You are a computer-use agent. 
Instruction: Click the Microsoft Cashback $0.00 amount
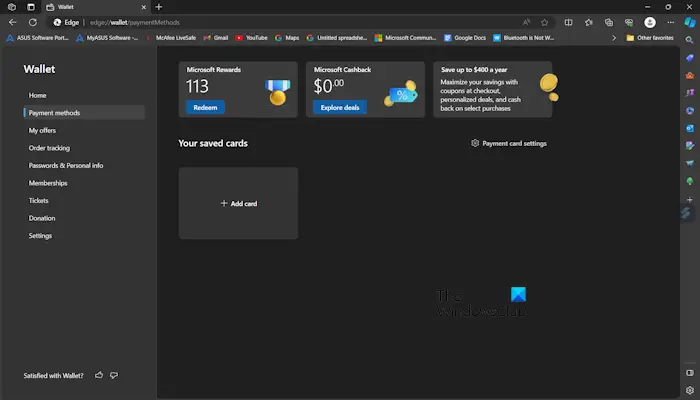(x=329, y=86)
